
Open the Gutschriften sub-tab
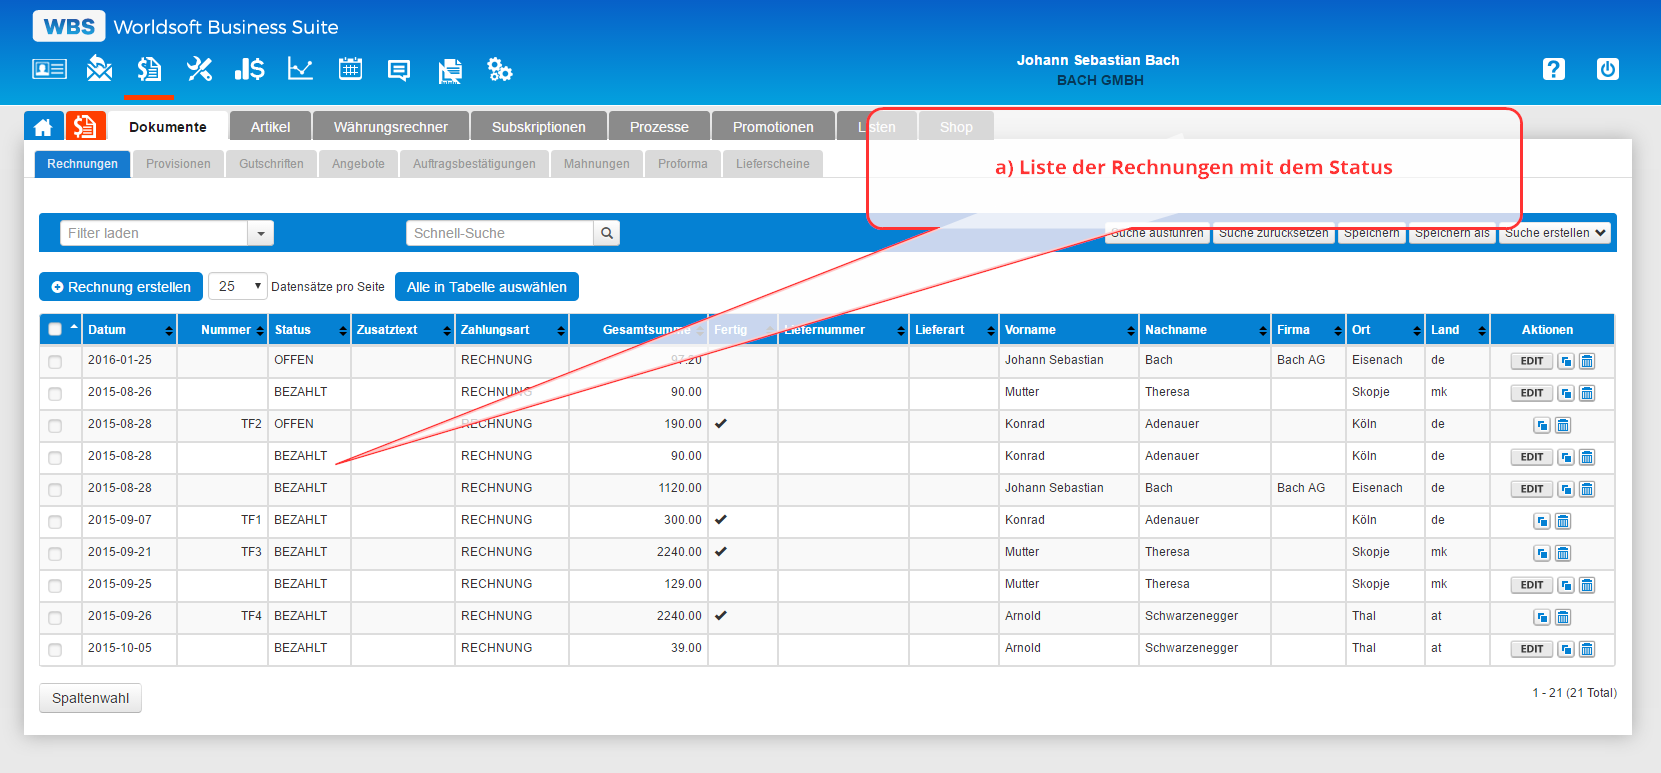pos(271,164)
